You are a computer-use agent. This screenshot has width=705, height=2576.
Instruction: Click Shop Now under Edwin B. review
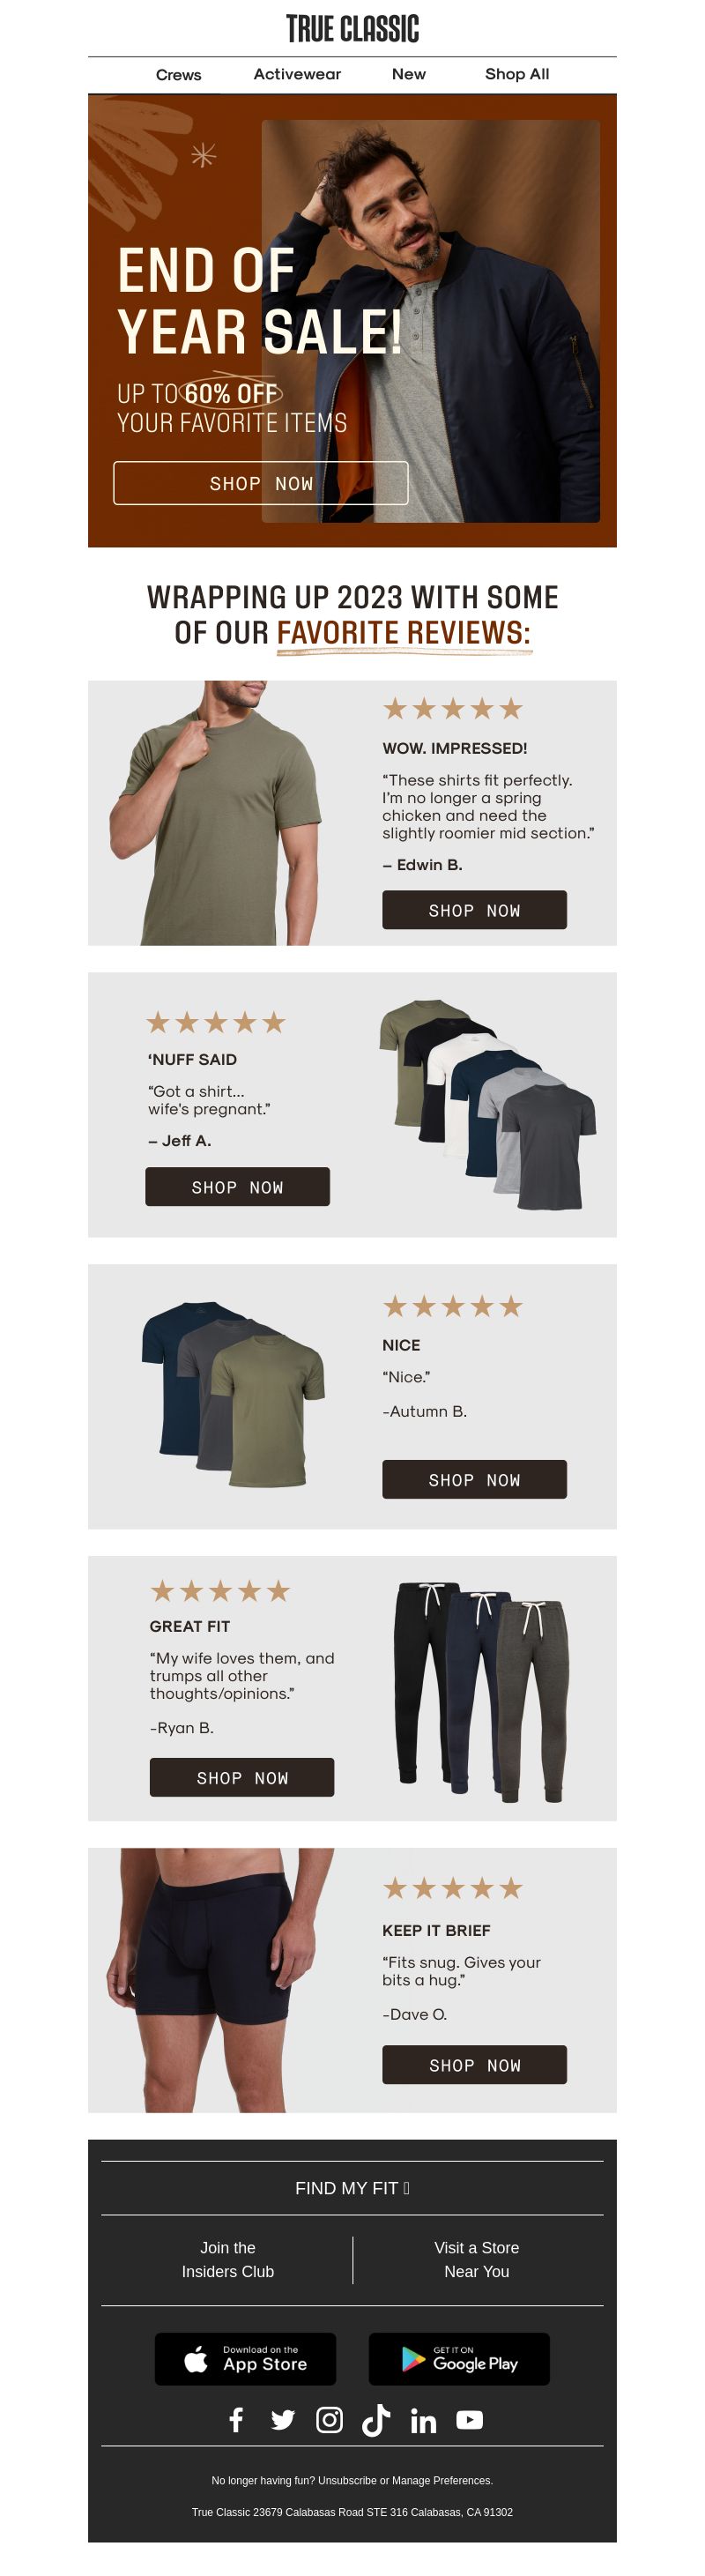pyautogui.click(x=474, y=910)
